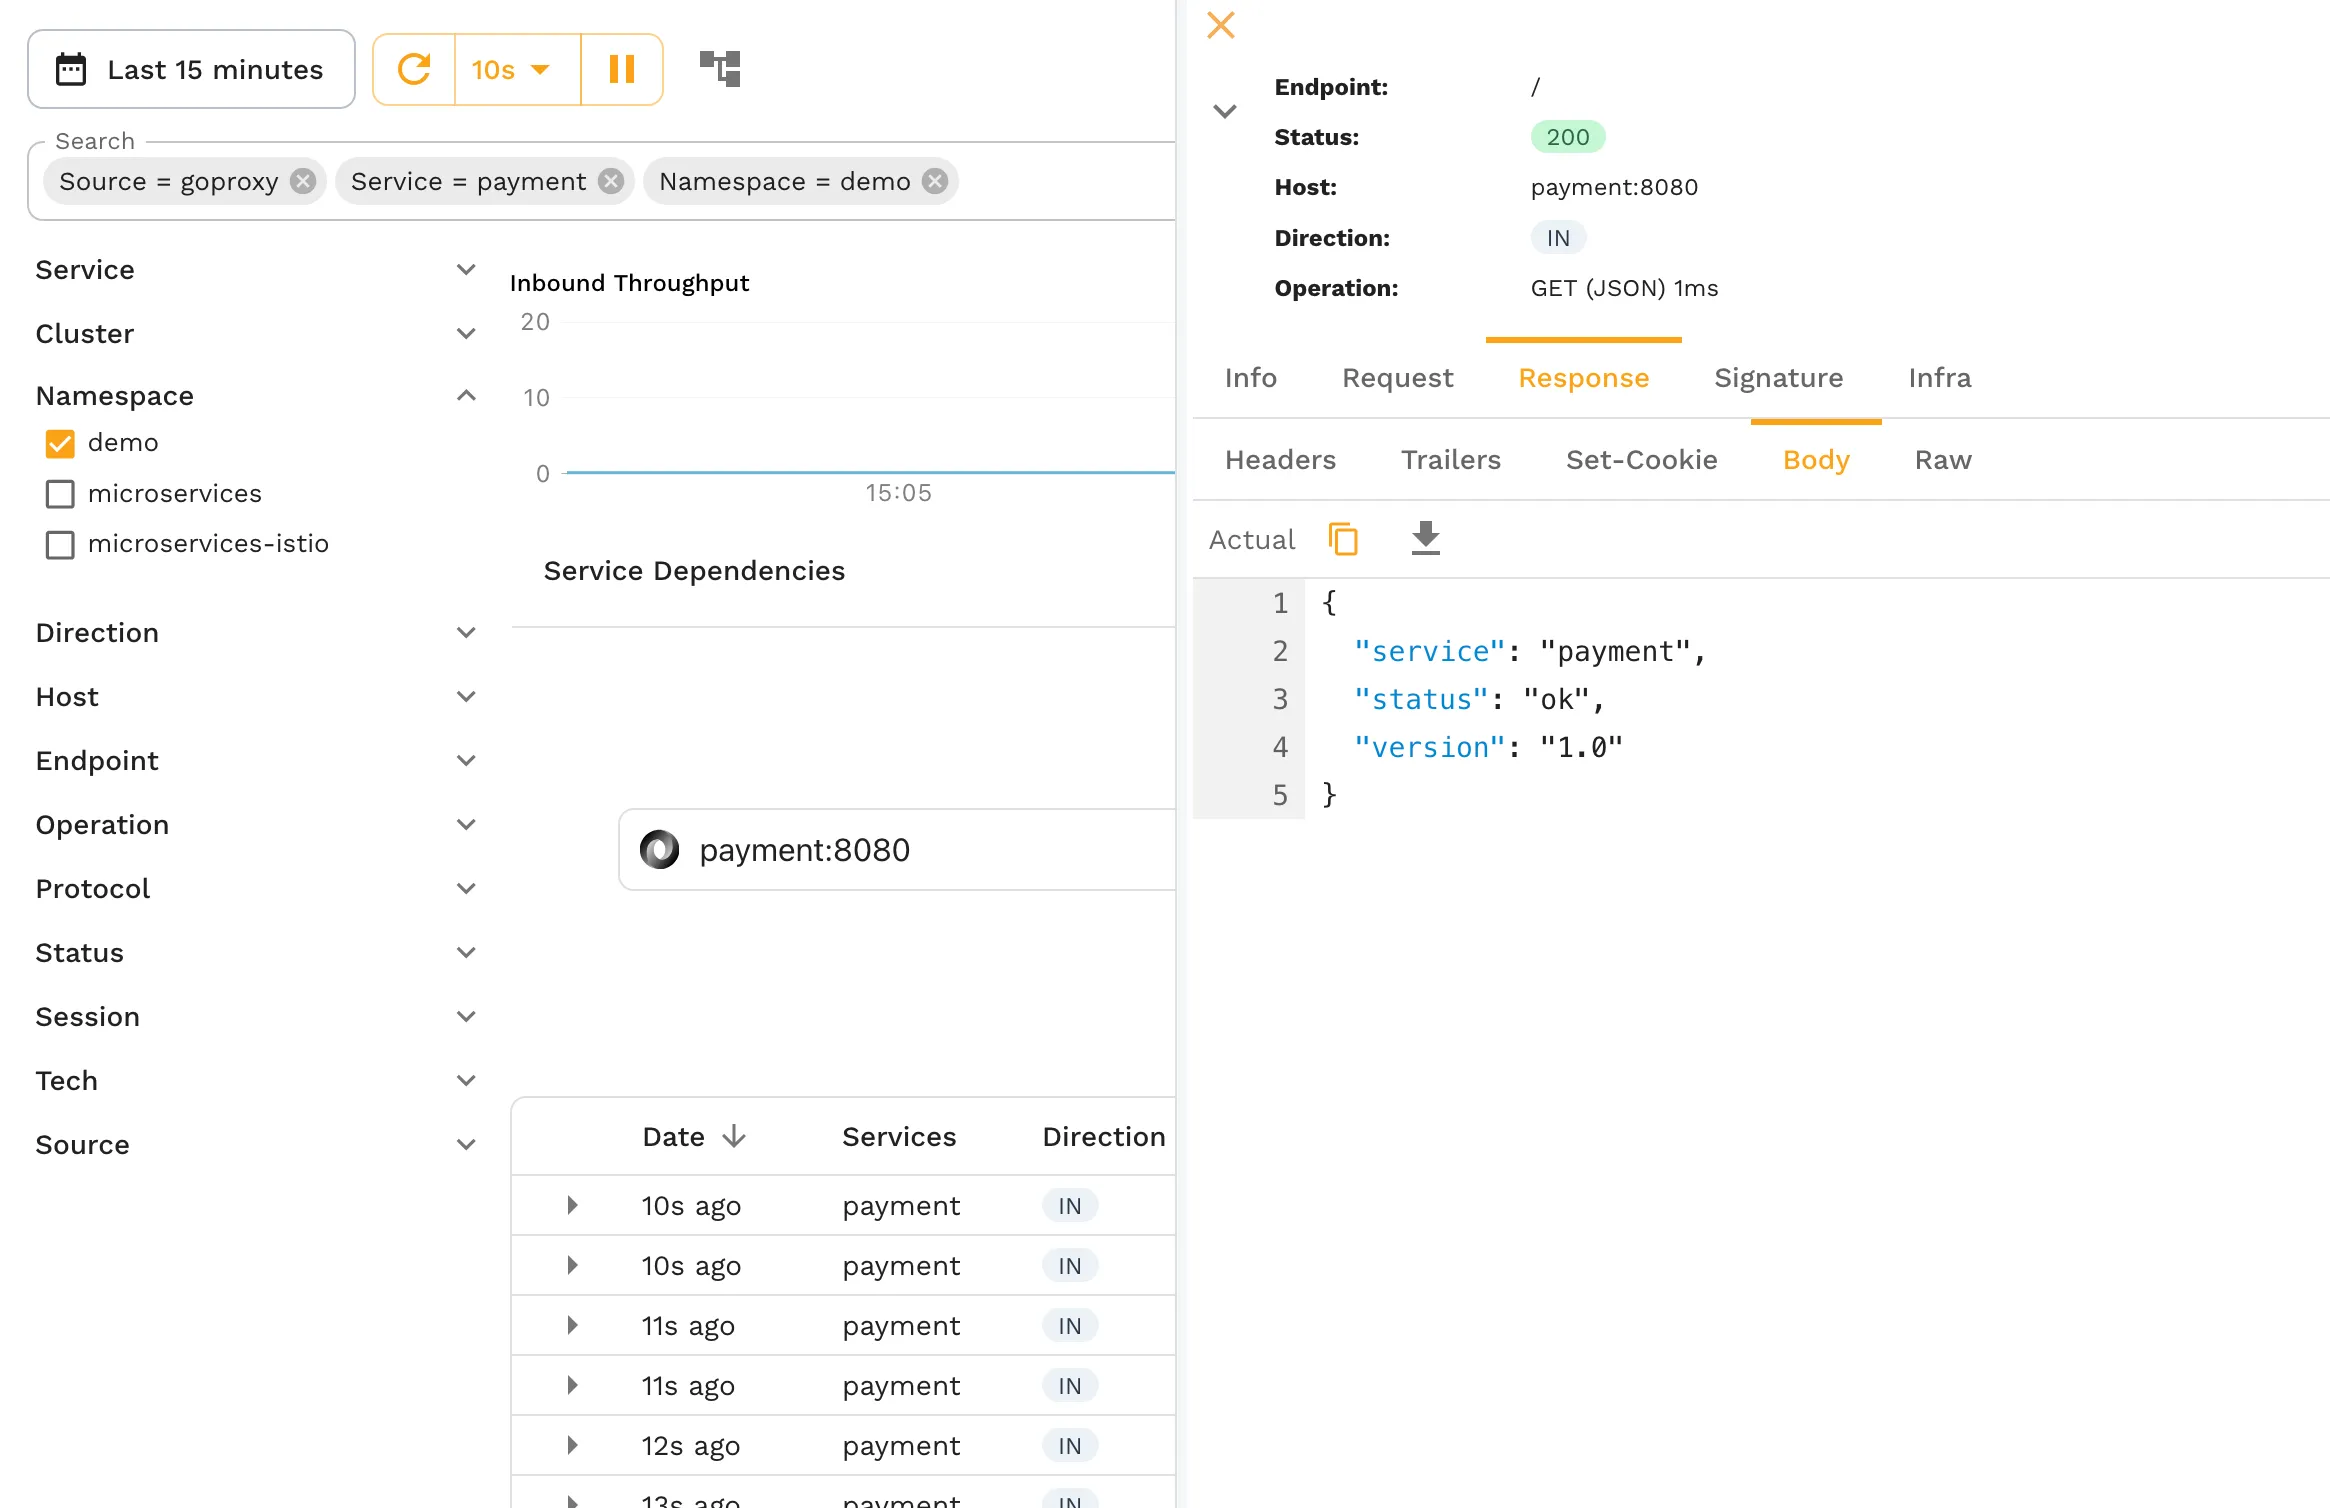Open the service map view icon
Viewport: 2330px width, 1508px height.
[720, 68]
